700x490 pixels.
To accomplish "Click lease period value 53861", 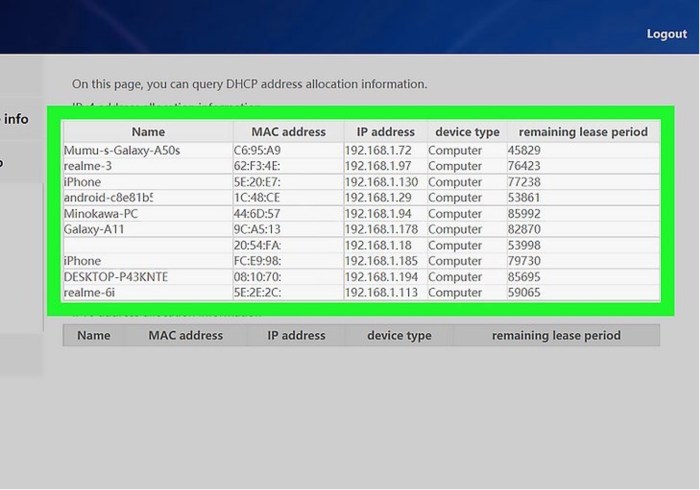I will [x=524, y=198].
